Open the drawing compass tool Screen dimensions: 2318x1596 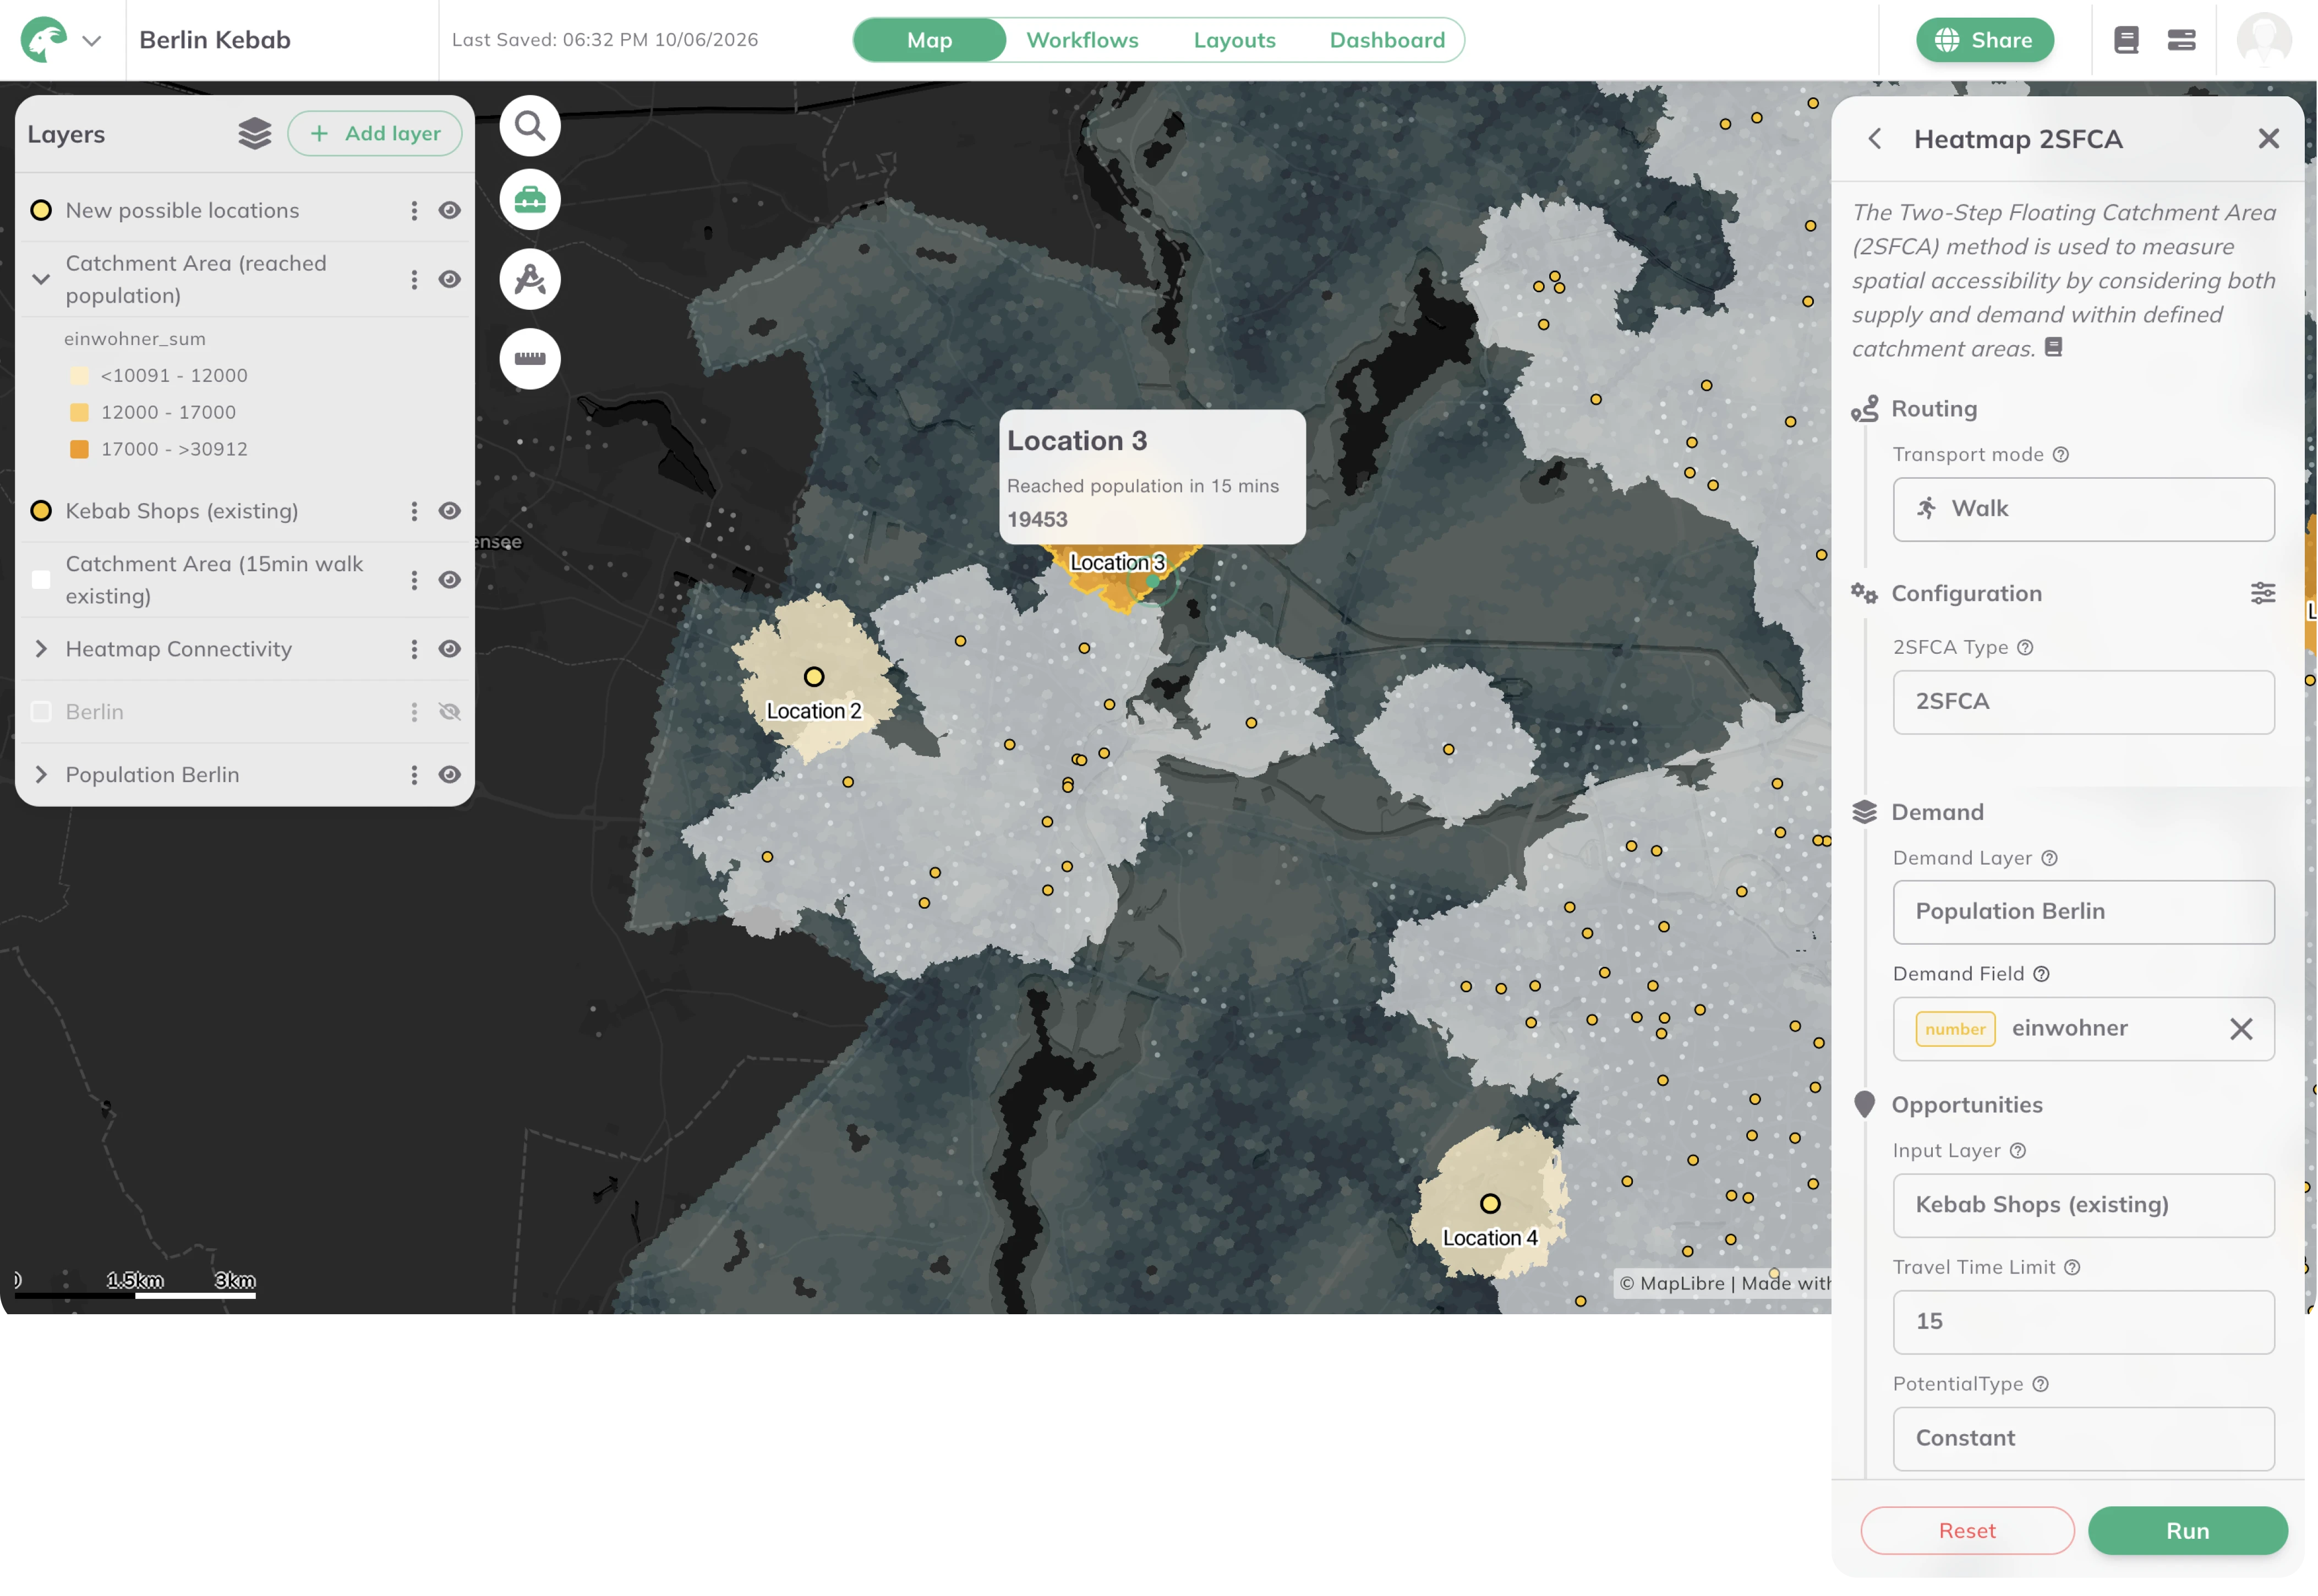[x=530, y=279]
